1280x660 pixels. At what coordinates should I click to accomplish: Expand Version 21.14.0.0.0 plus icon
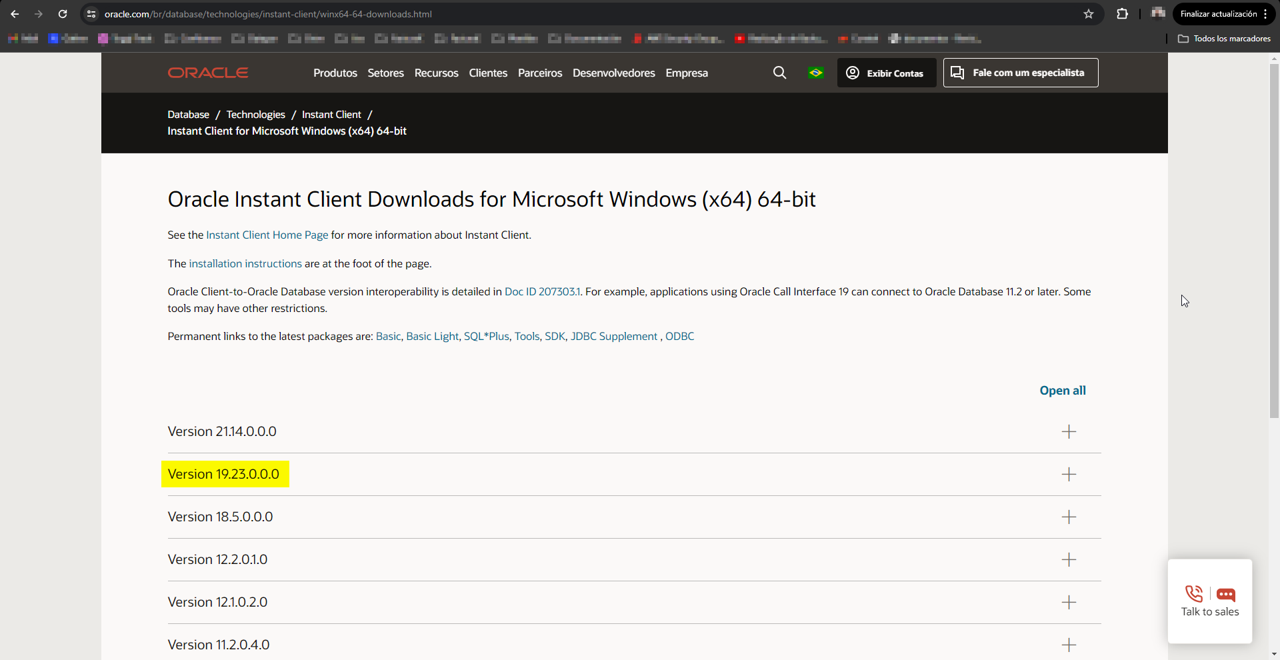(x=1069, y=432)
